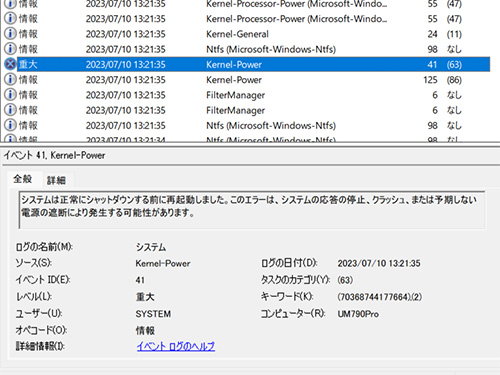Click the event description text box

(252, 210)
